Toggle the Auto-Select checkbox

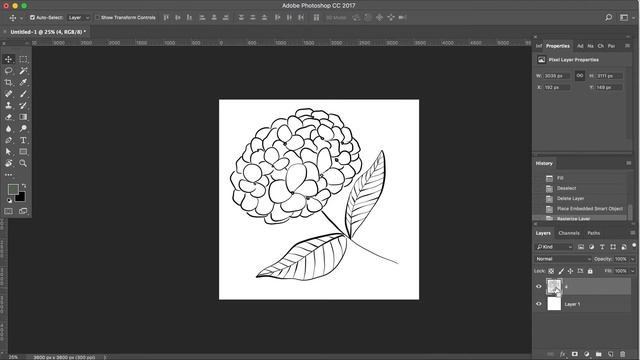(x=32, y=18)
